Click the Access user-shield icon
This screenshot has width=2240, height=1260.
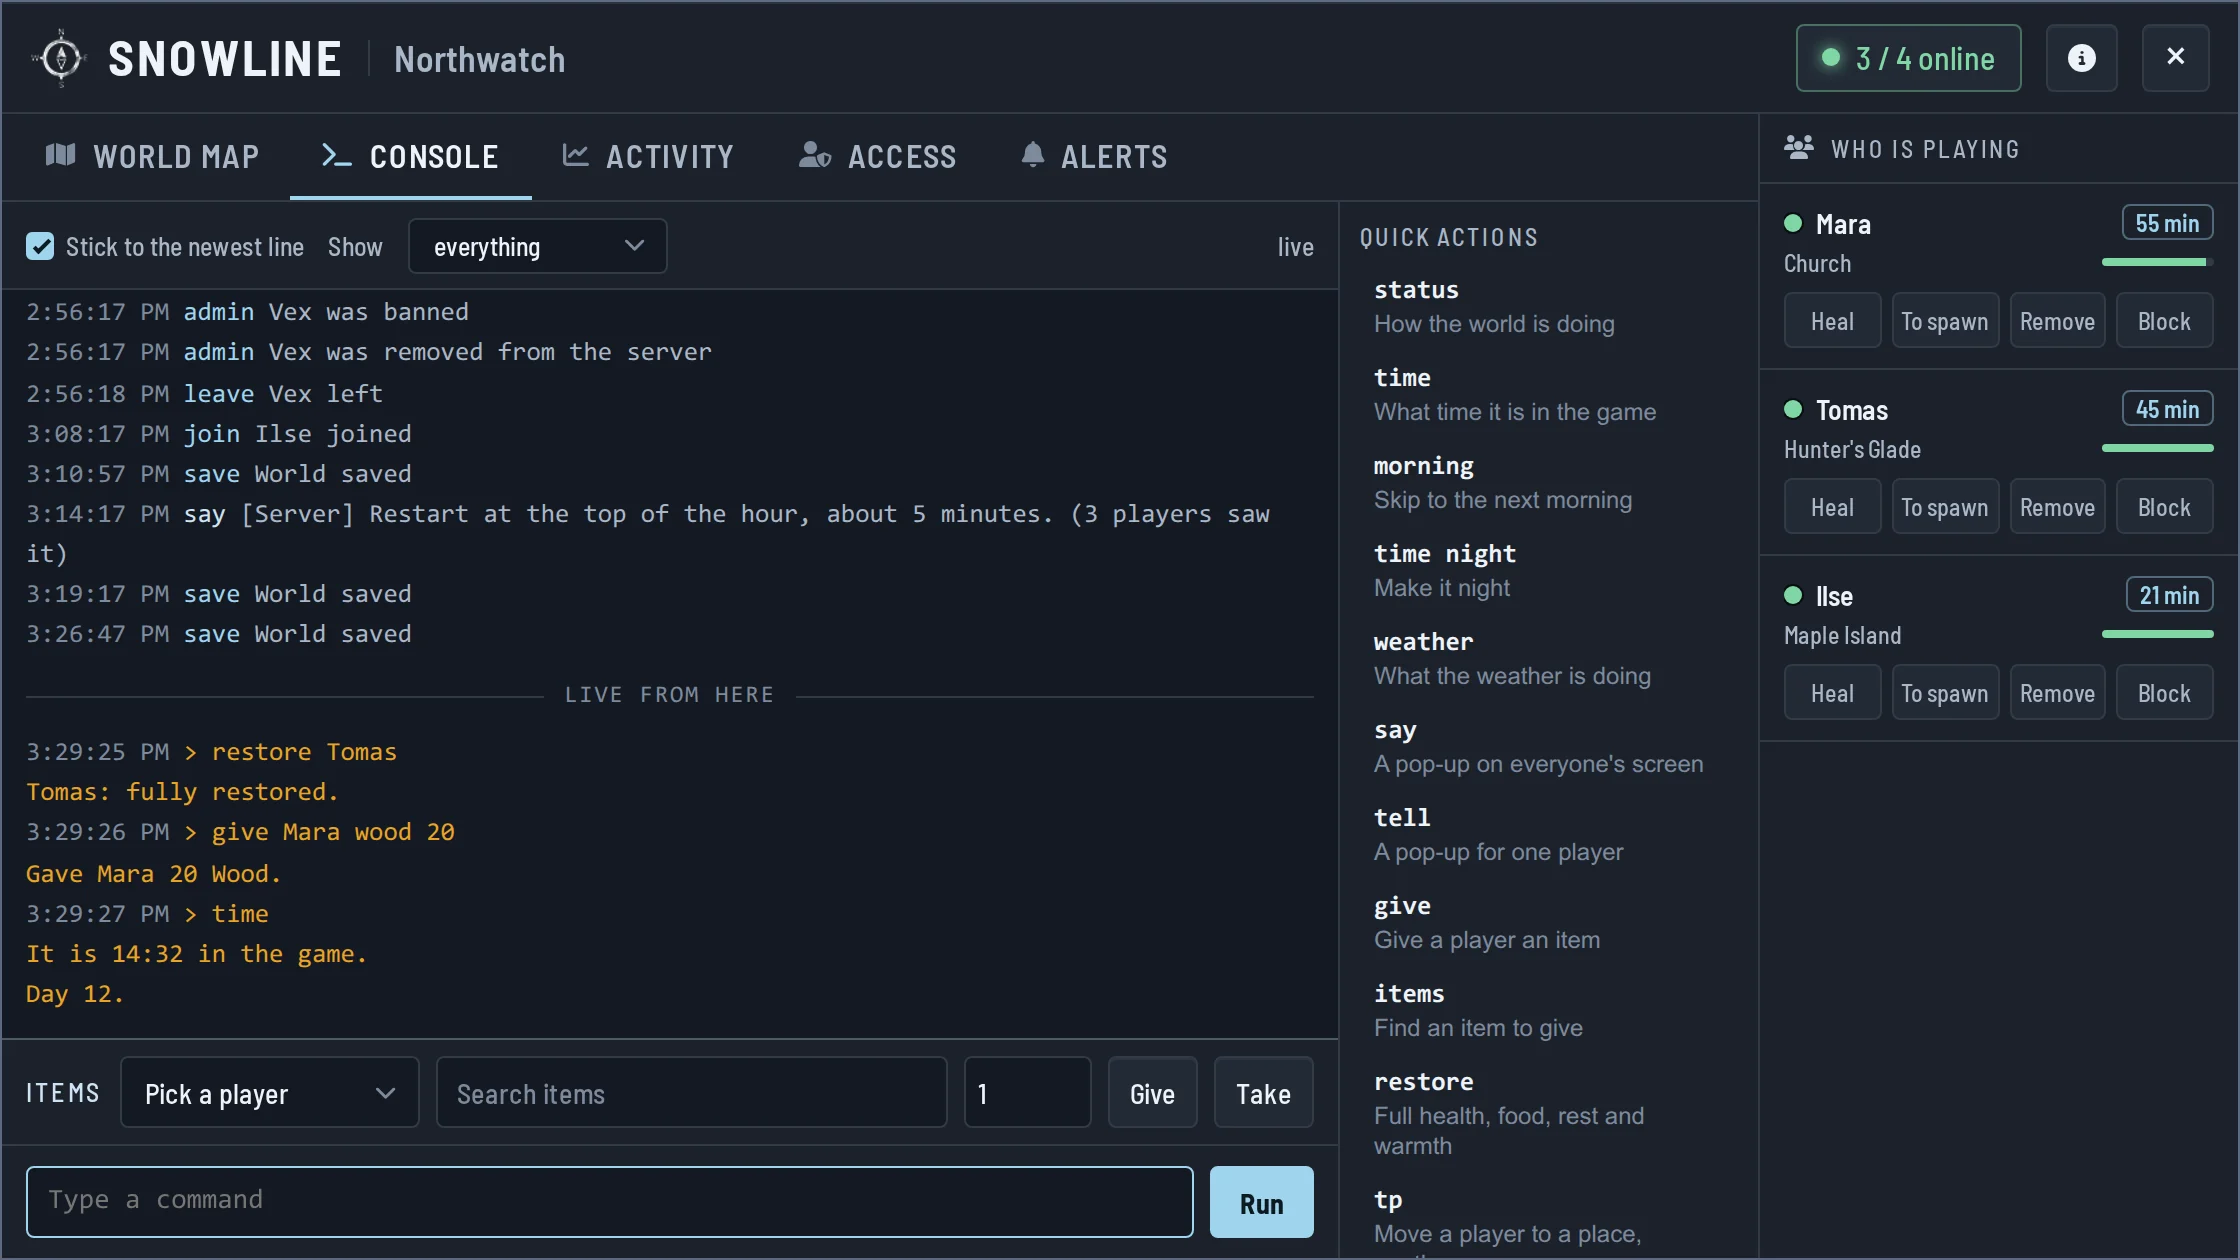pos(815,155)
